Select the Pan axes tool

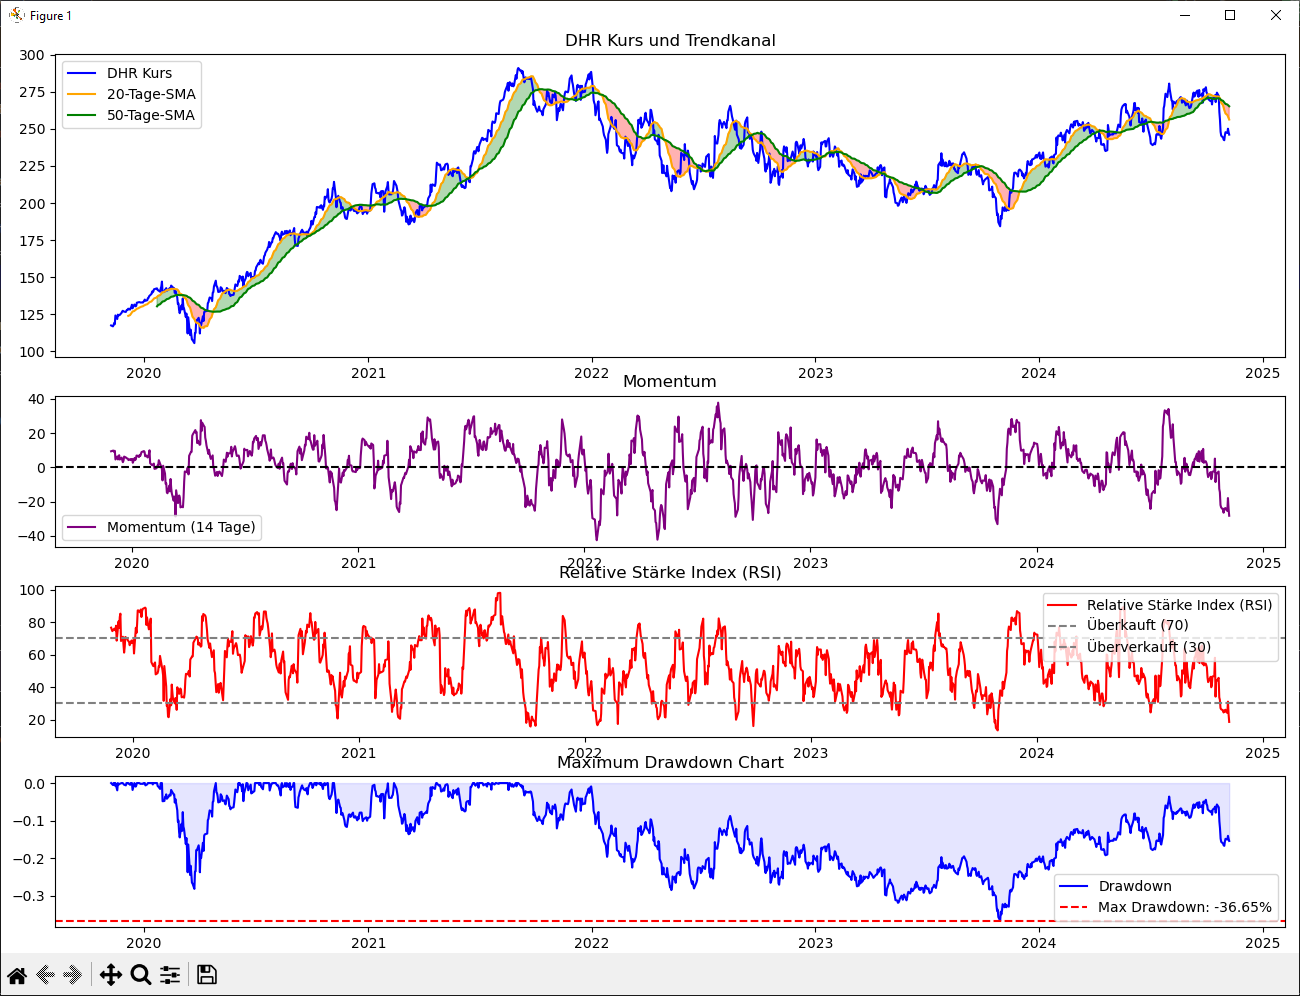[x=111, y=975]
